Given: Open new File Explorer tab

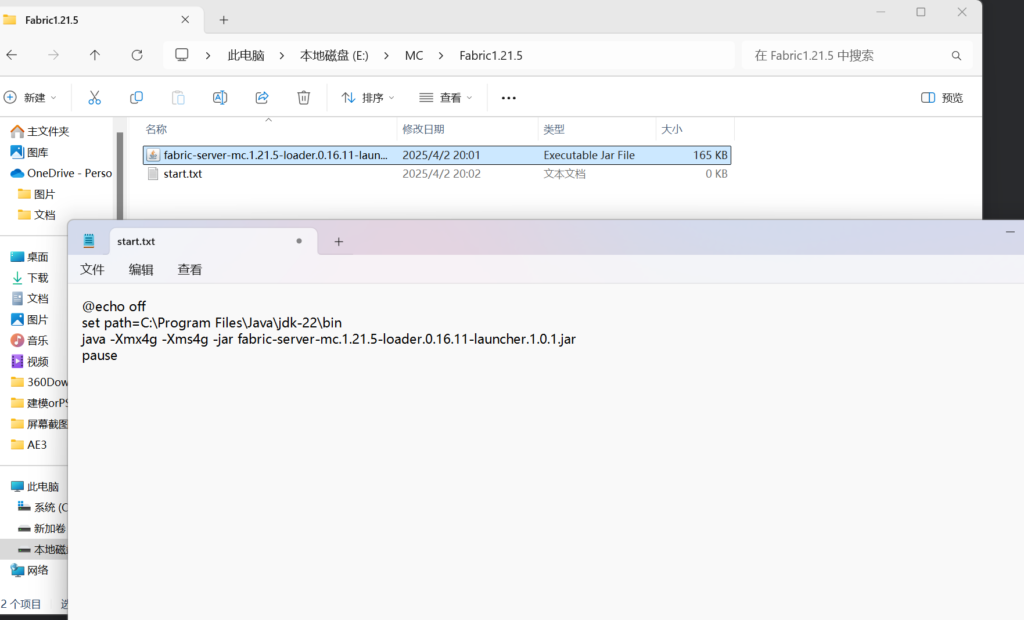Looking at the screenshot, I should point(223,20).
